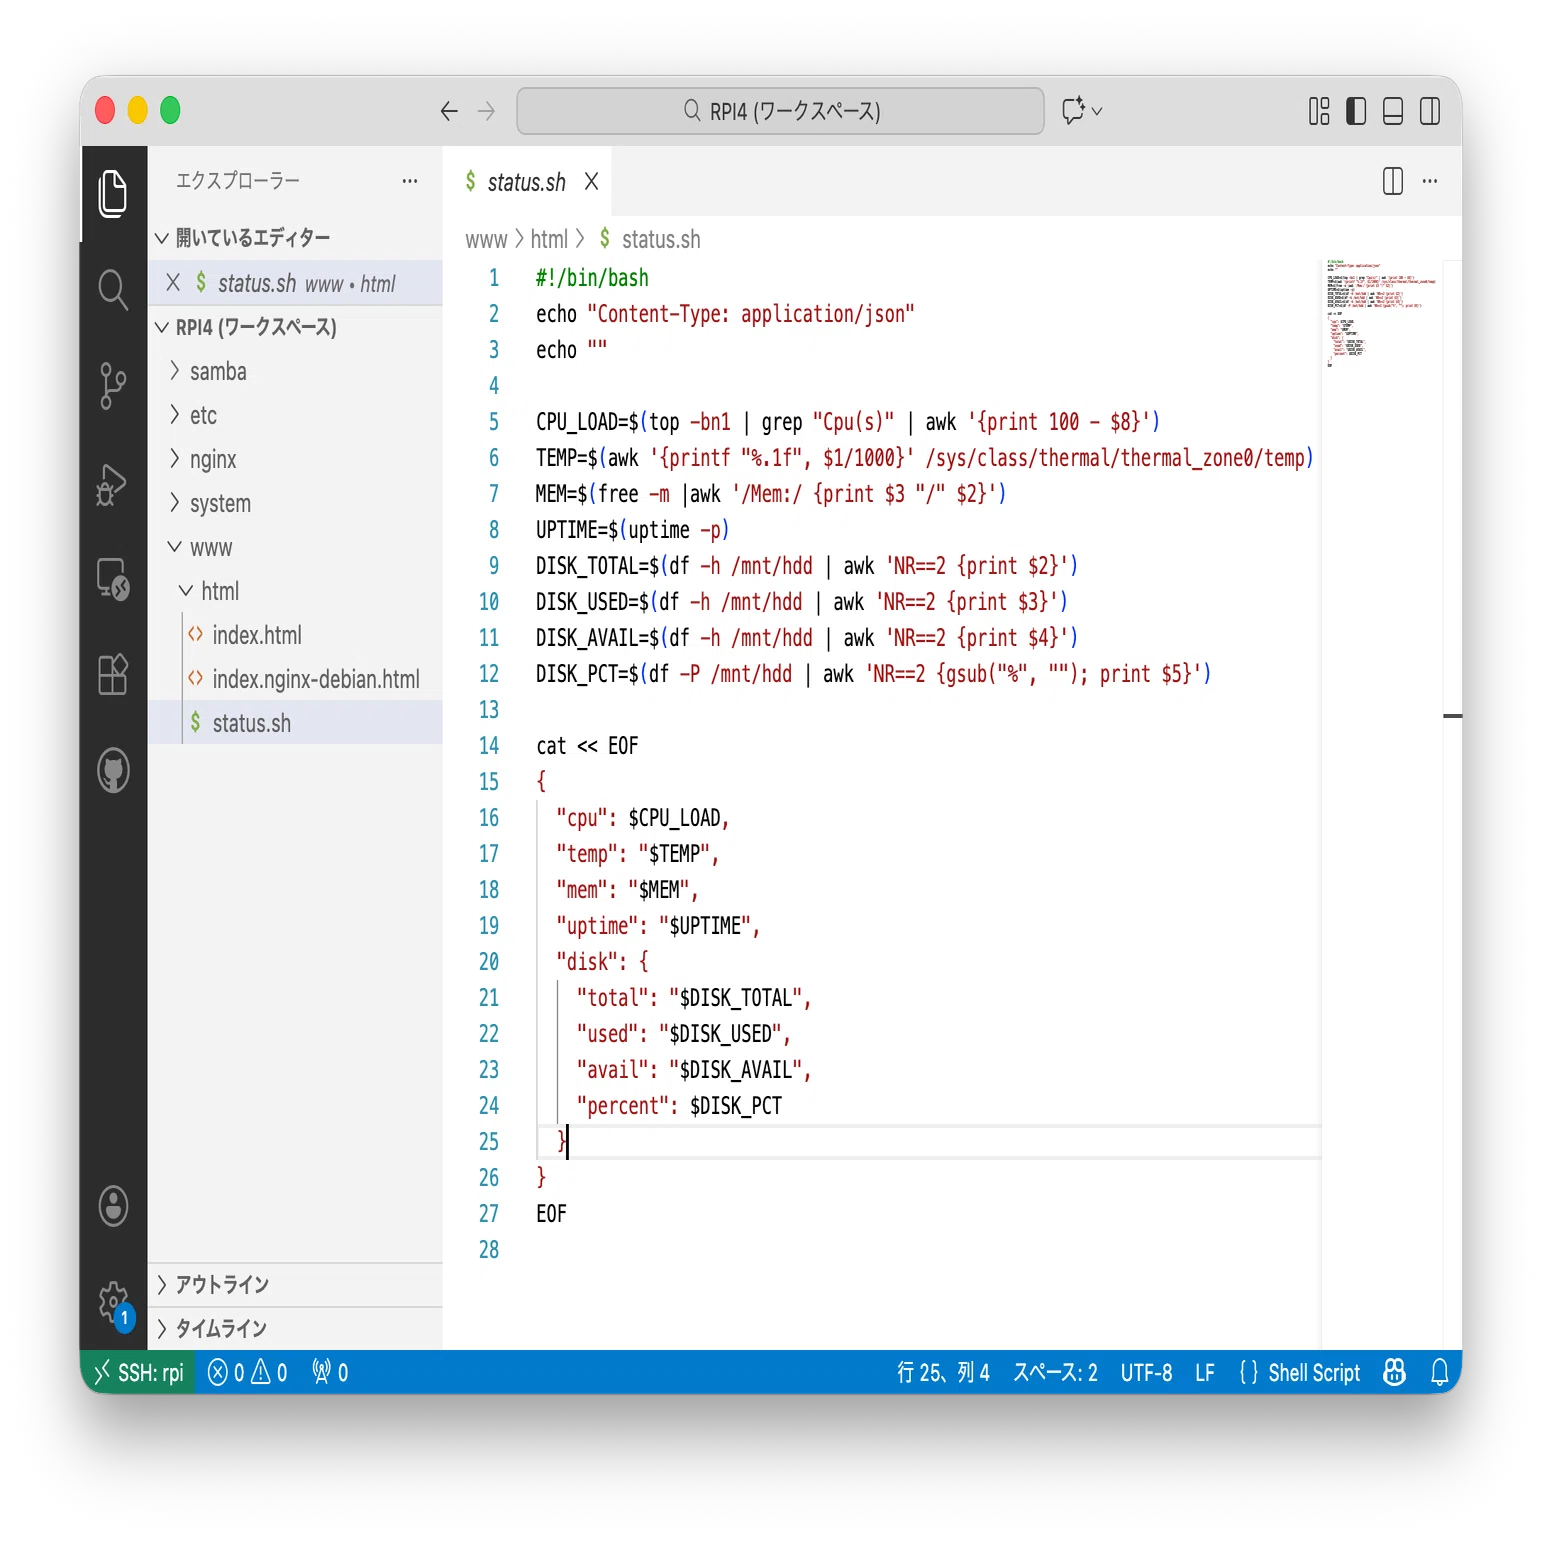Image resolution: width=1542 pixels, height=1542 pixels.
Task: Open the Manage gear menu
Action: [113, 1303]
